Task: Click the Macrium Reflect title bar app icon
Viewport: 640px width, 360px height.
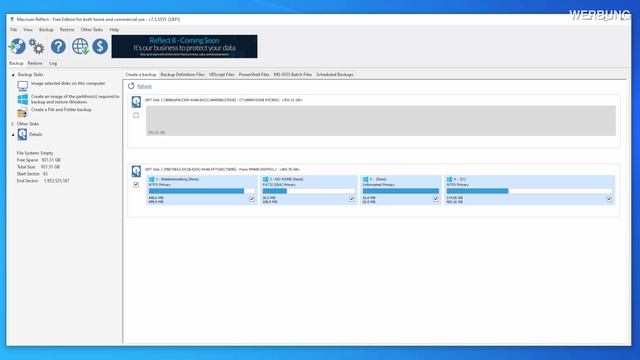Action: point(12,19)
